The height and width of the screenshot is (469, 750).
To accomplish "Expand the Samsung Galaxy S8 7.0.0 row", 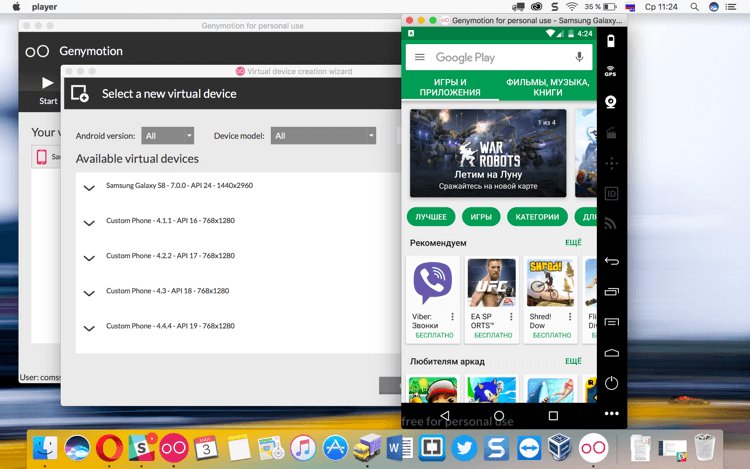I will click(89, 188).
